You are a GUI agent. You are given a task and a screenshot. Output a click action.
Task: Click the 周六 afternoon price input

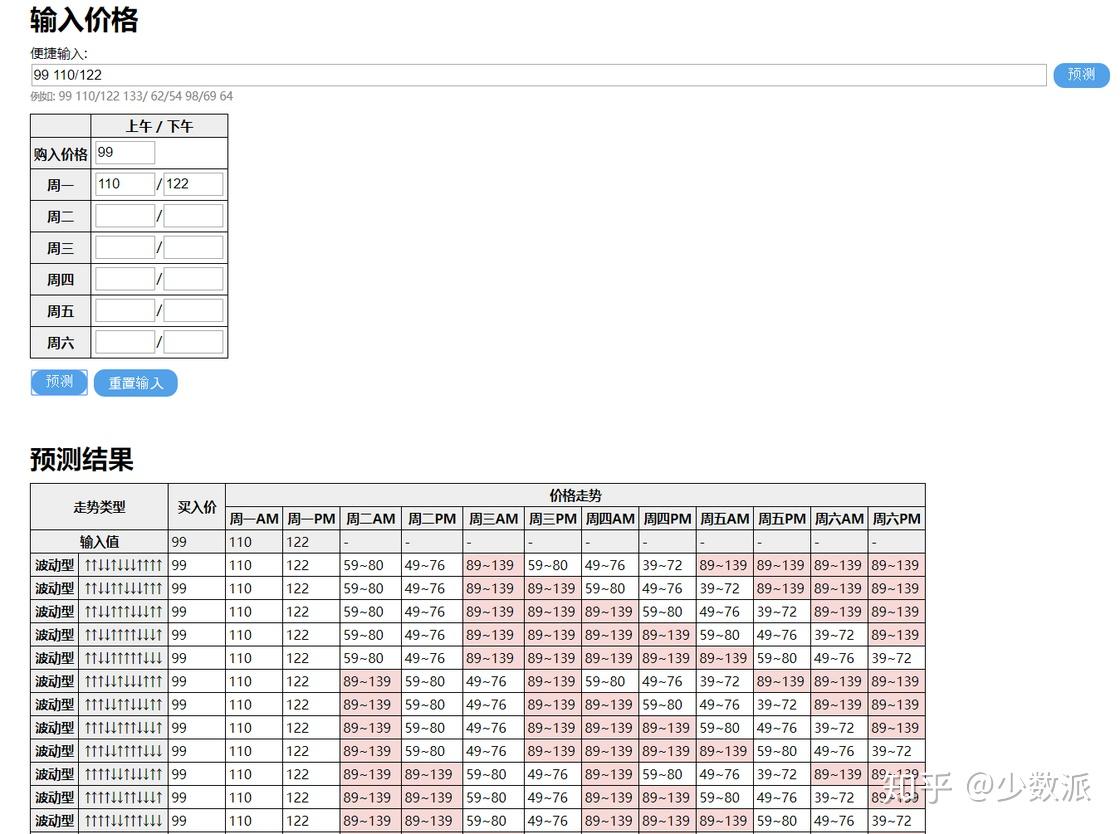193,342
